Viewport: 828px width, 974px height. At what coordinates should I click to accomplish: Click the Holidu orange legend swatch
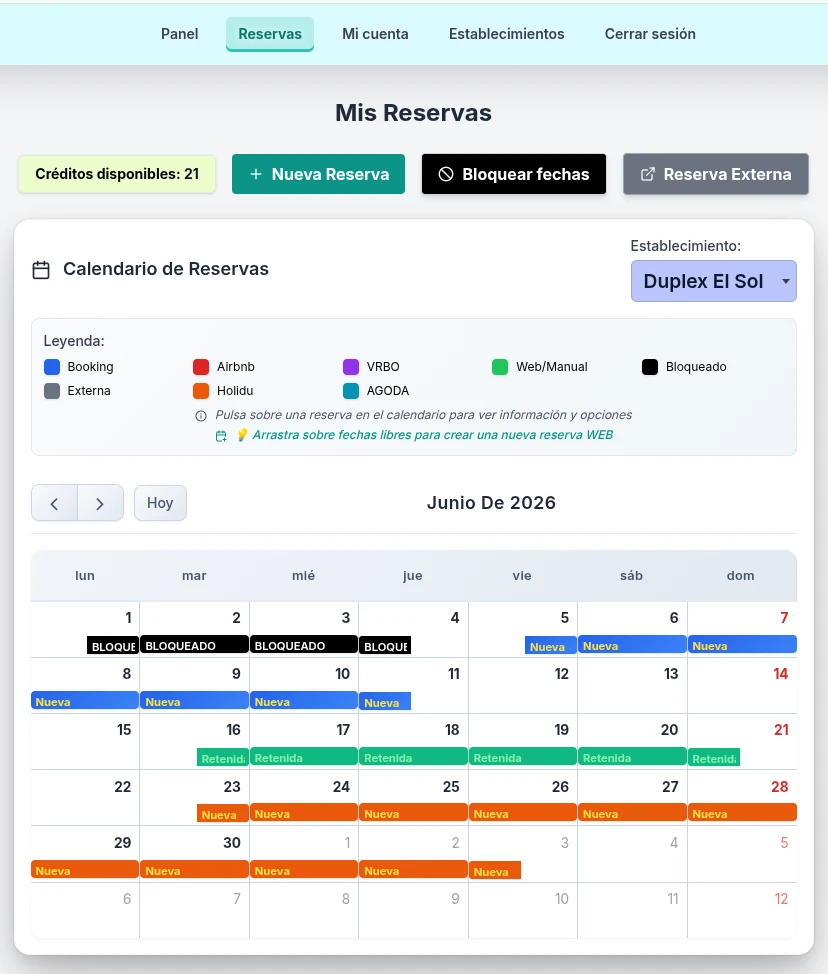pos(201,391)
